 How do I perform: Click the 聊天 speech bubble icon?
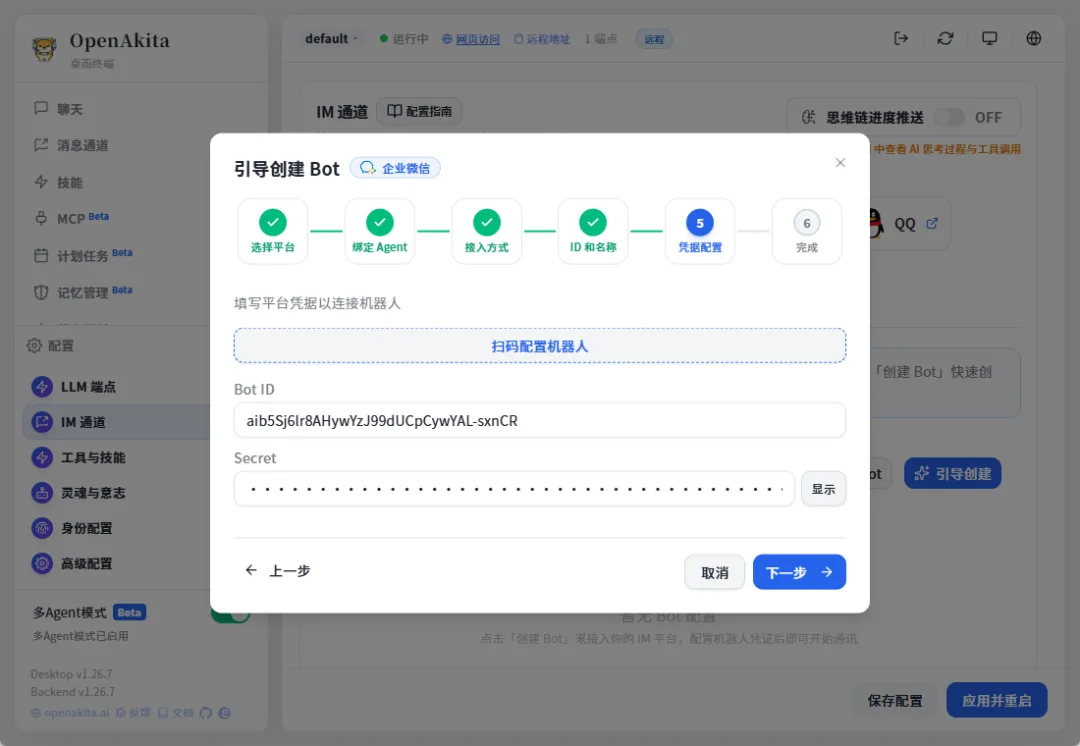click(41, 108)
